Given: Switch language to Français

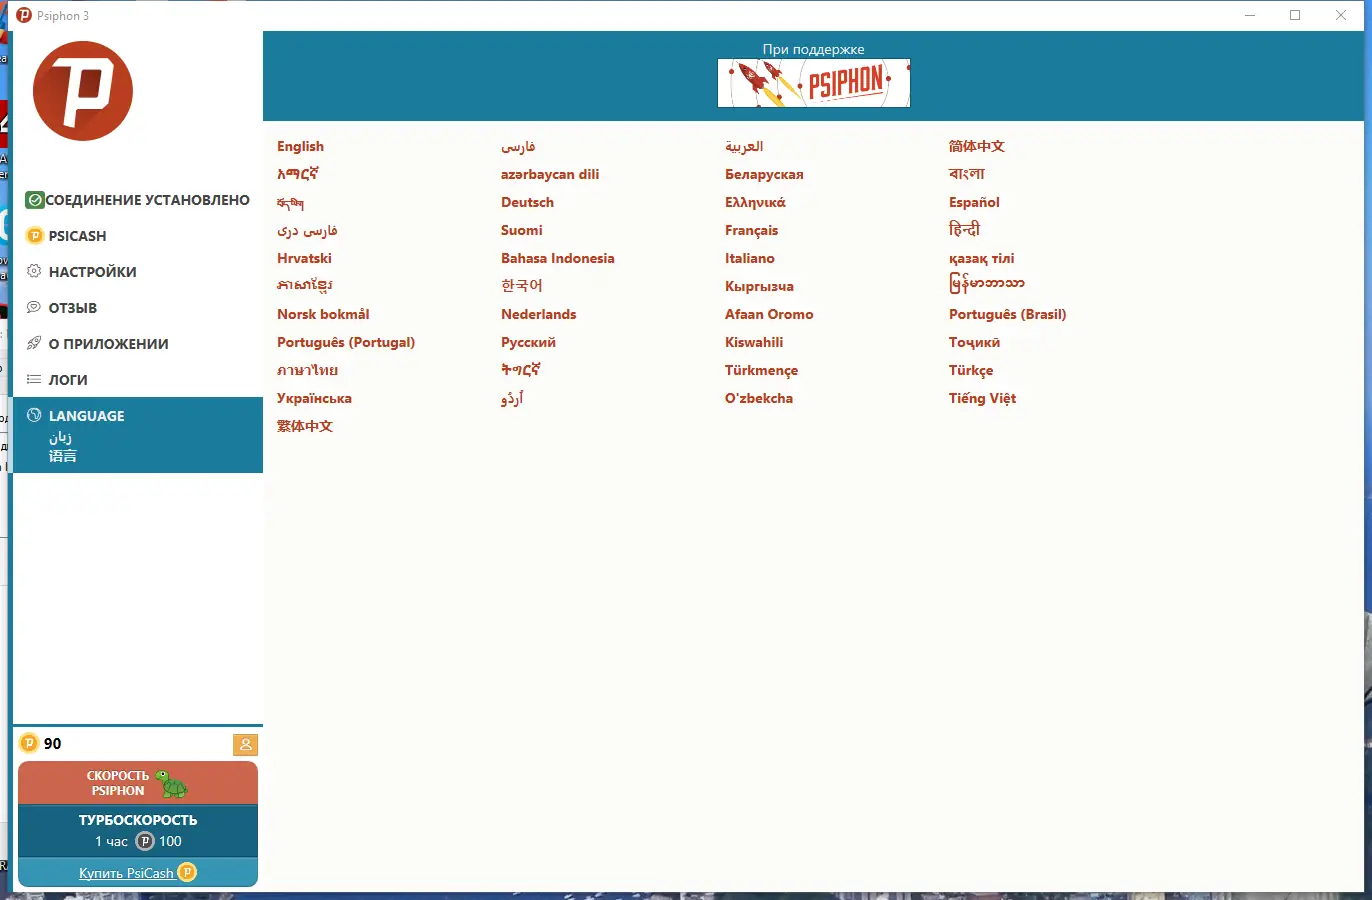Looking at the screenshot, I should (x=751, y=230).
